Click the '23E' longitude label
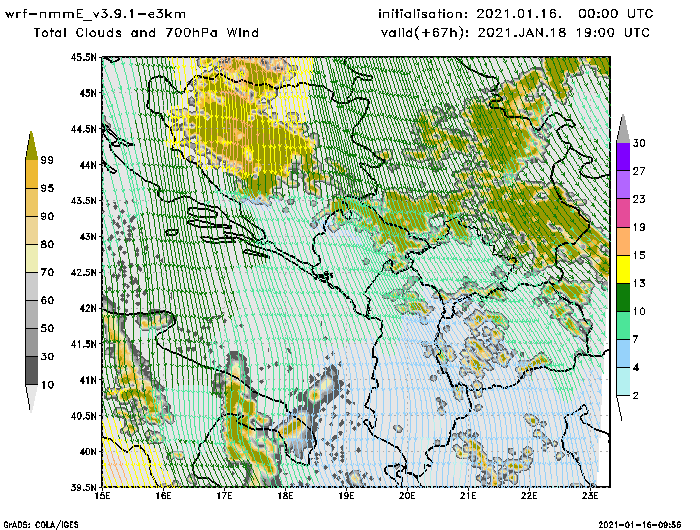 (590, 496)
